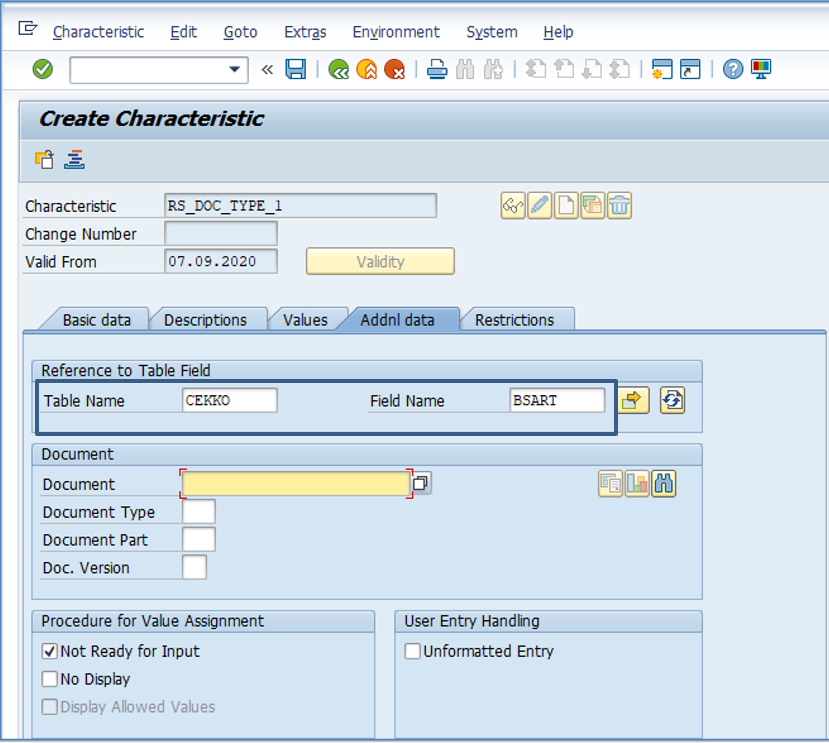The width and height of the screenshot is (829, 743).
Task: Open the Environment menu
Action: point(396,32)
